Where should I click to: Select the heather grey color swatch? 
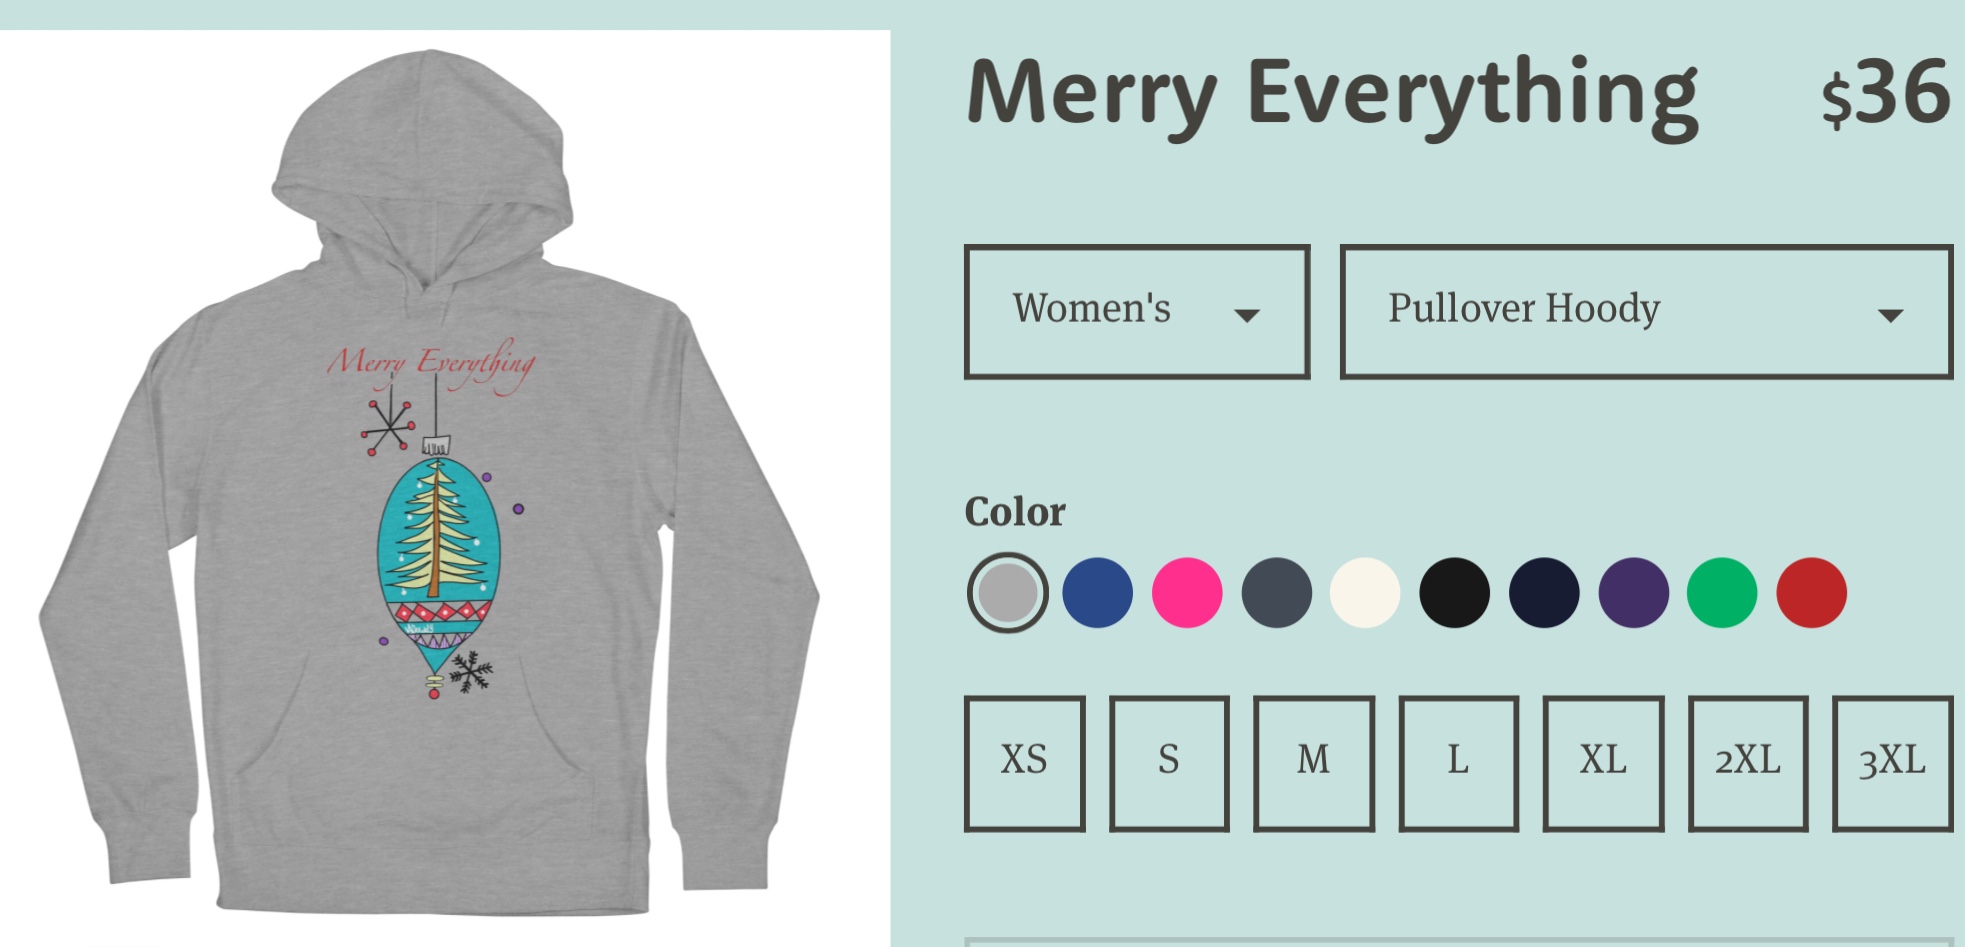(1008, 593)
